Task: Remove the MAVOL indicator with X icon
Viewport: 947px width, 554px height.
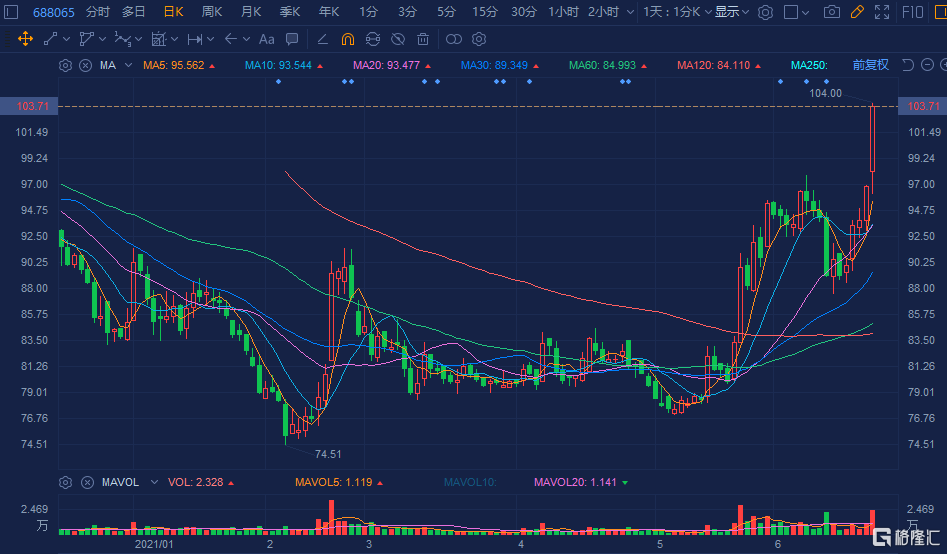Action: 88,482
